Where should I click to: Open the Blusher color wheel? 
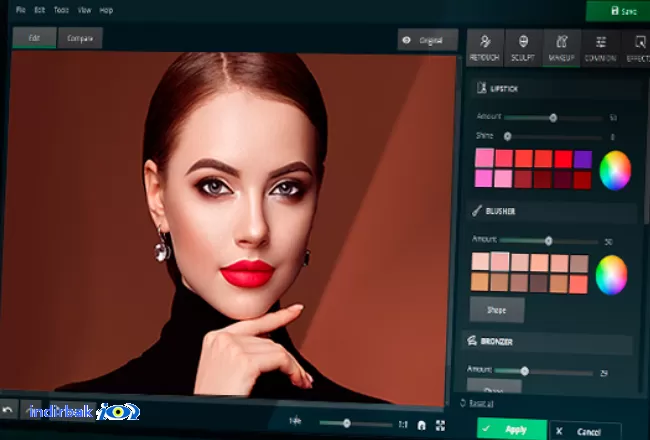click(611, 275)
